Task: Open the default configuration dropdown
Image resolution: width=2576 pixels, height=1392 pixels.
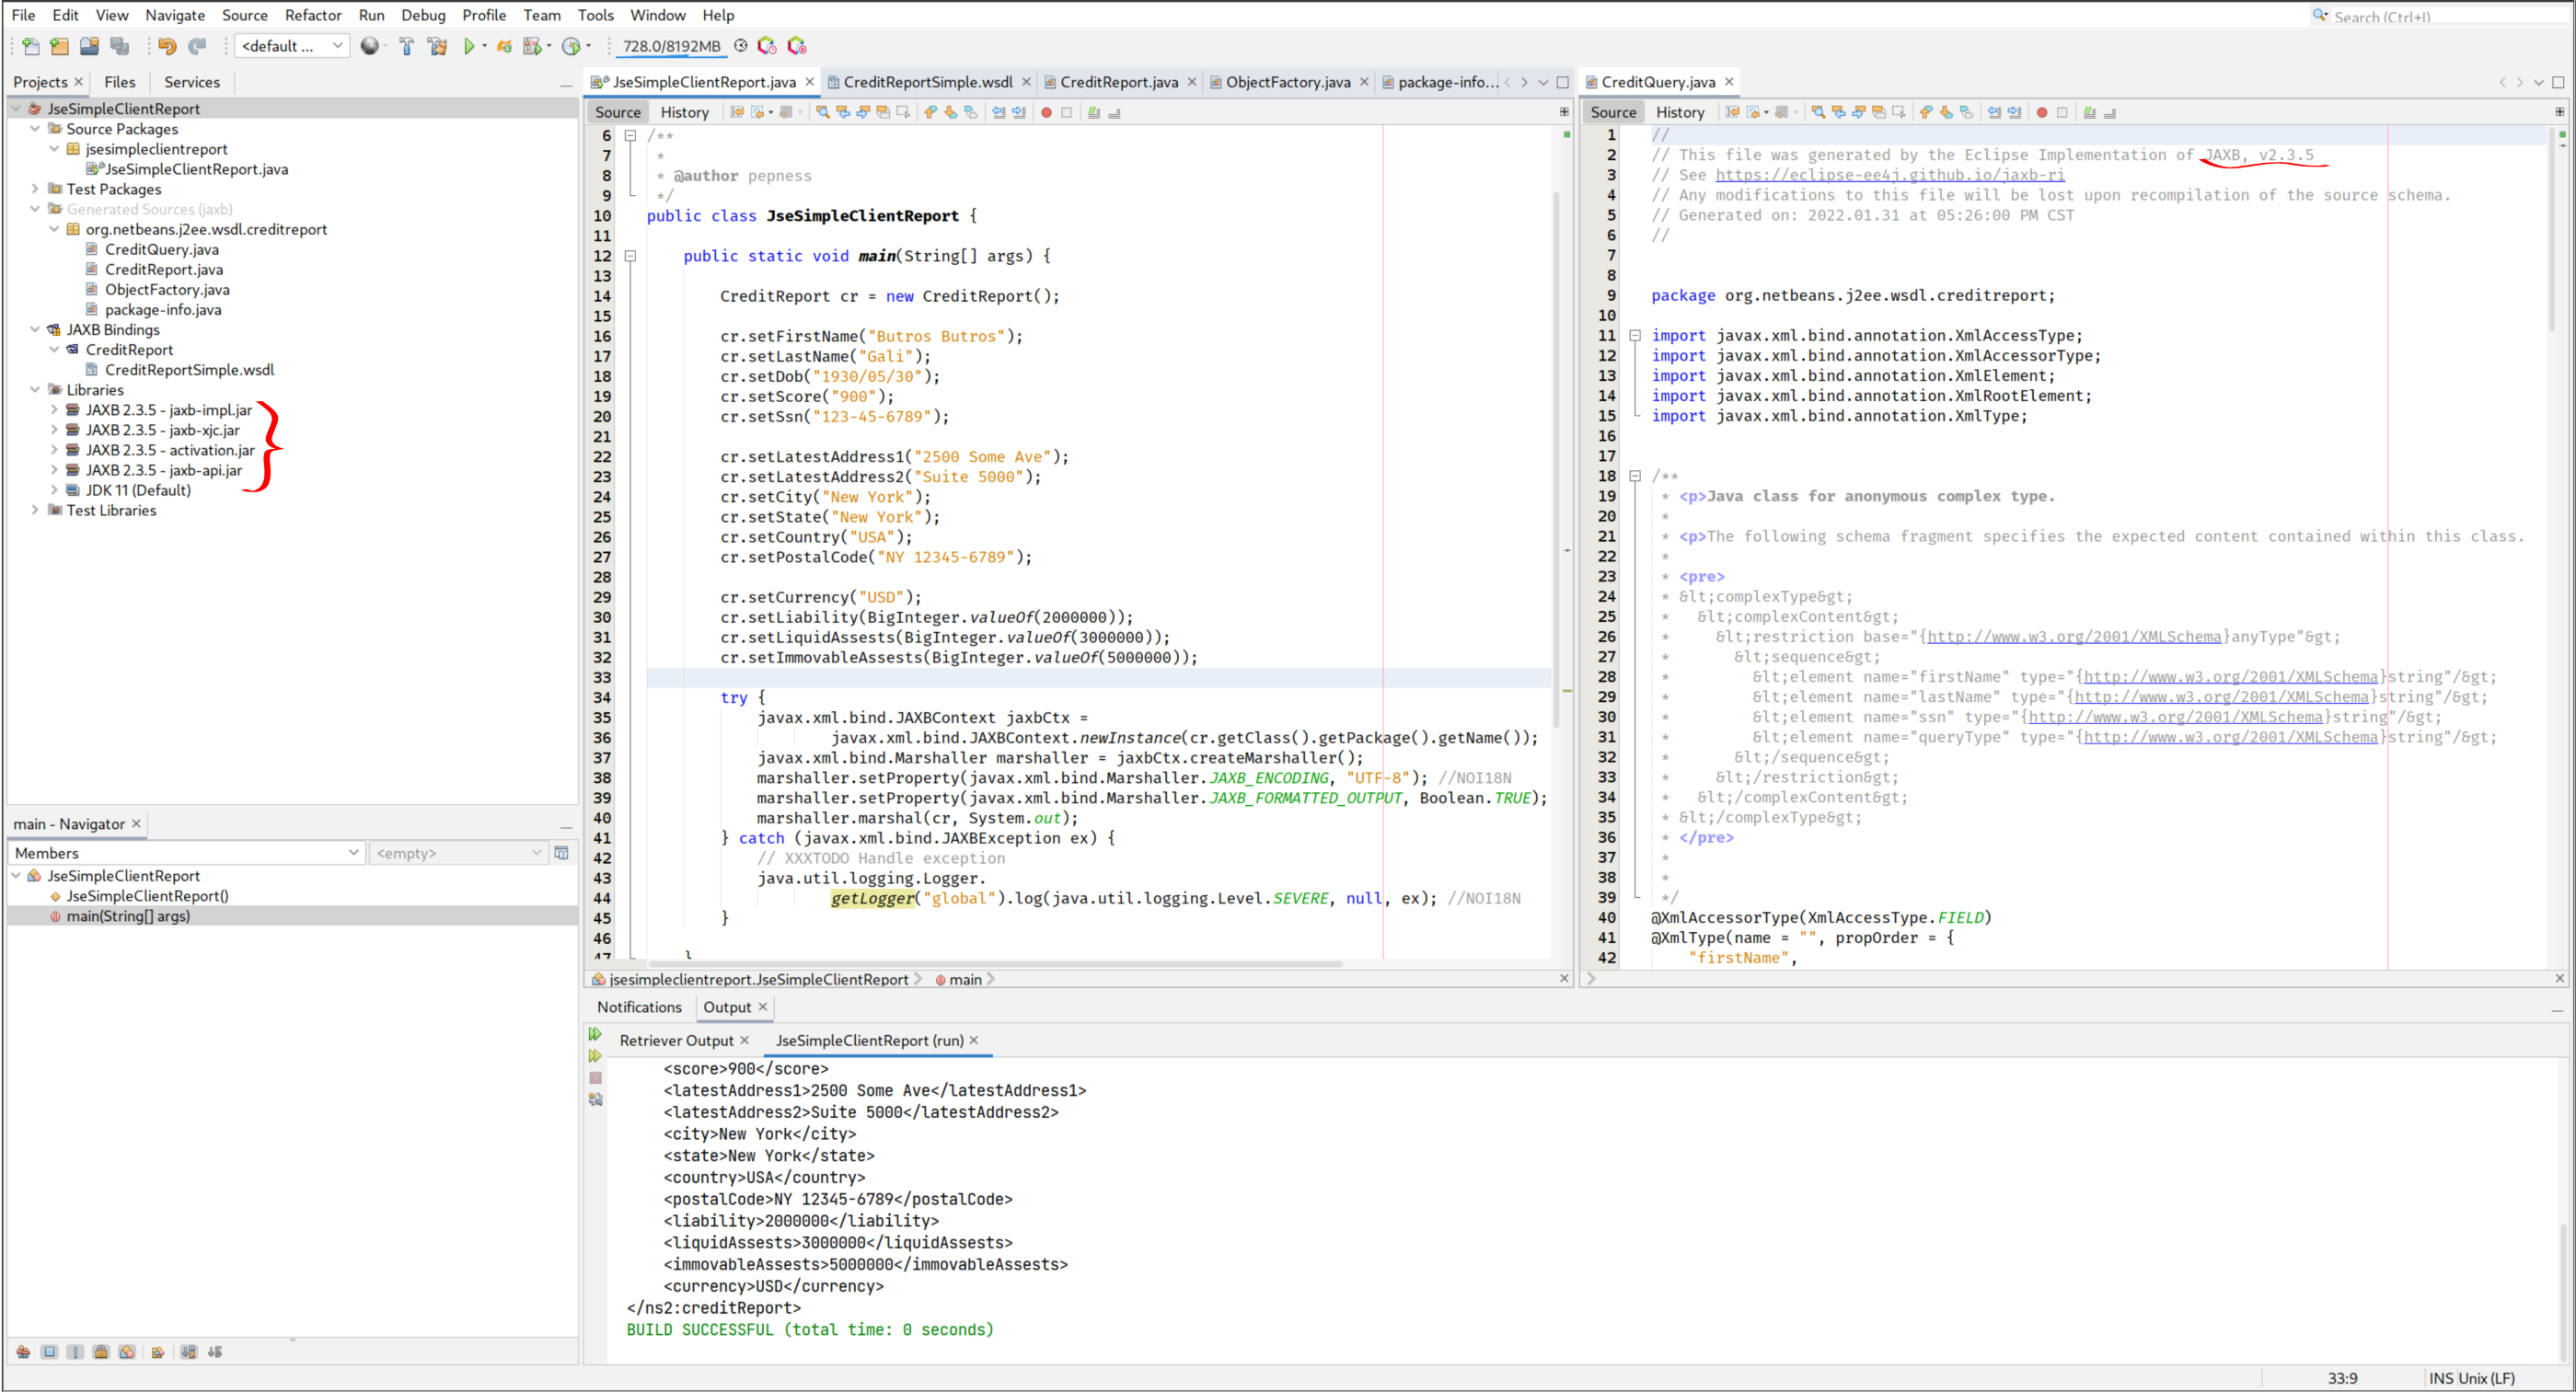Action: pyautogui.click(x=292, y=46)
